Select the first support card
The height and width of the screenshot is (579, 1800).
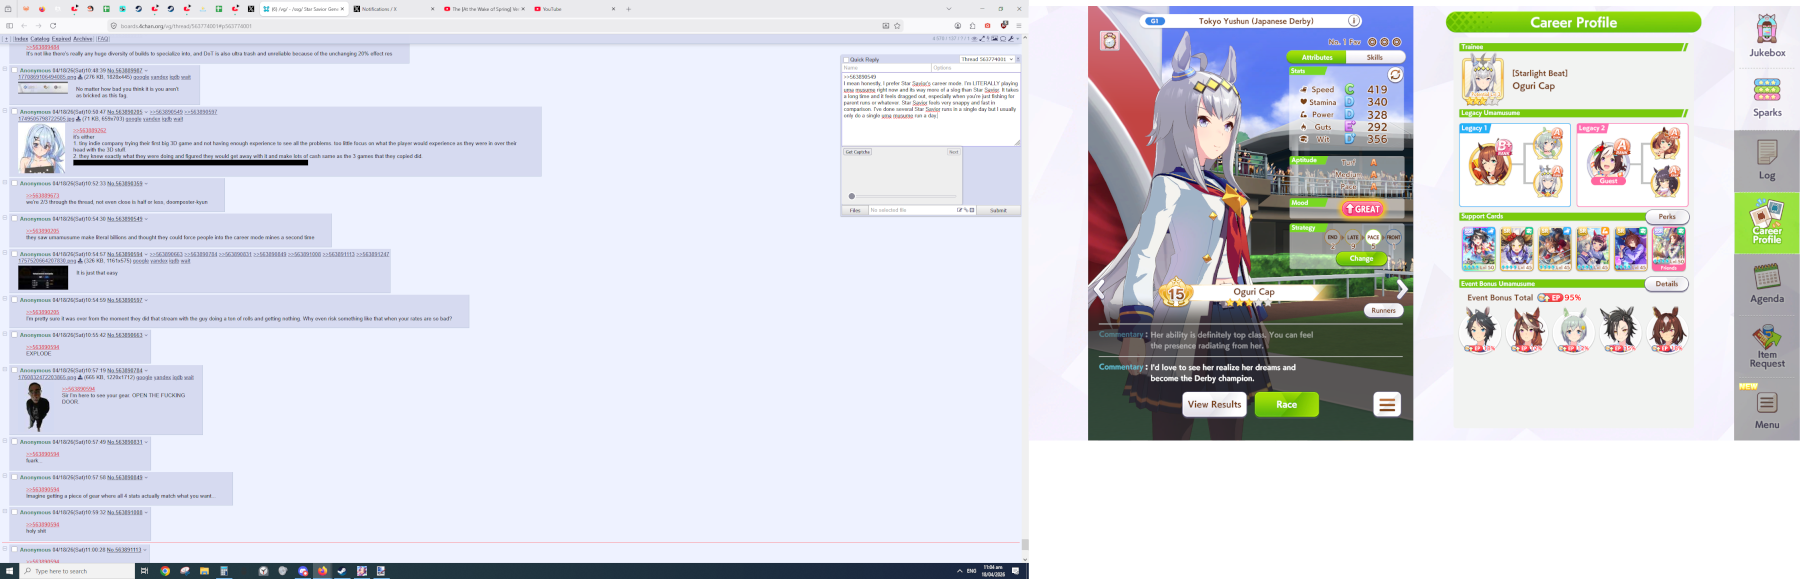(1478, 249)
